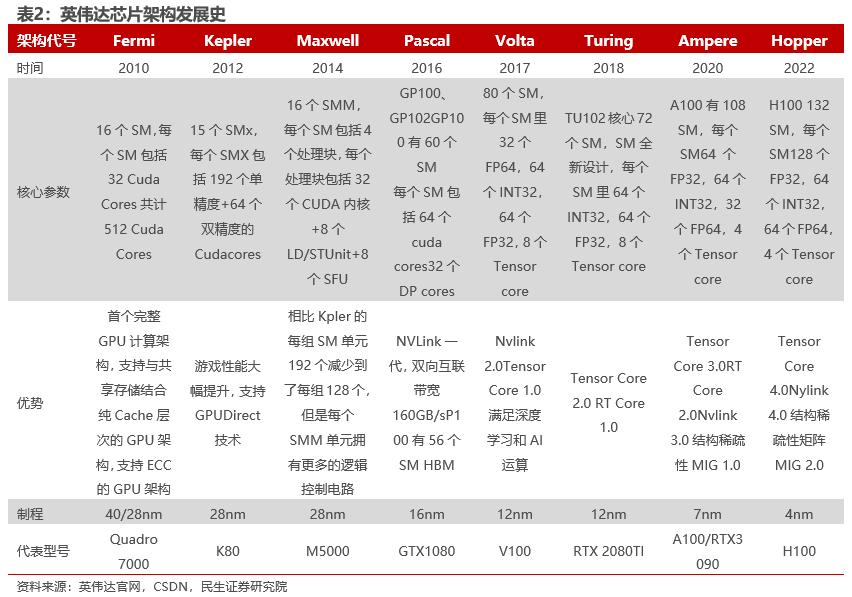The height and width of the screenshot is (597, 852).
Task: Click the Maxwell 28nm process cell
Action: click(x=328, y=514)
